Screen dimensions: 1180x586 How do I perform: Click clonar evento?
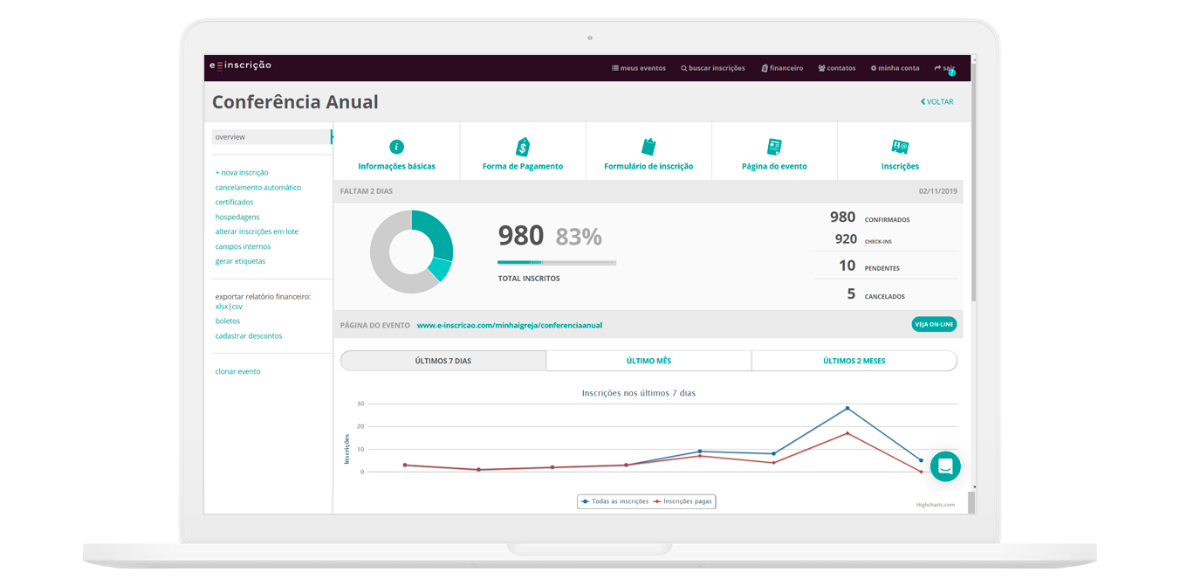(x=238, y=372)
